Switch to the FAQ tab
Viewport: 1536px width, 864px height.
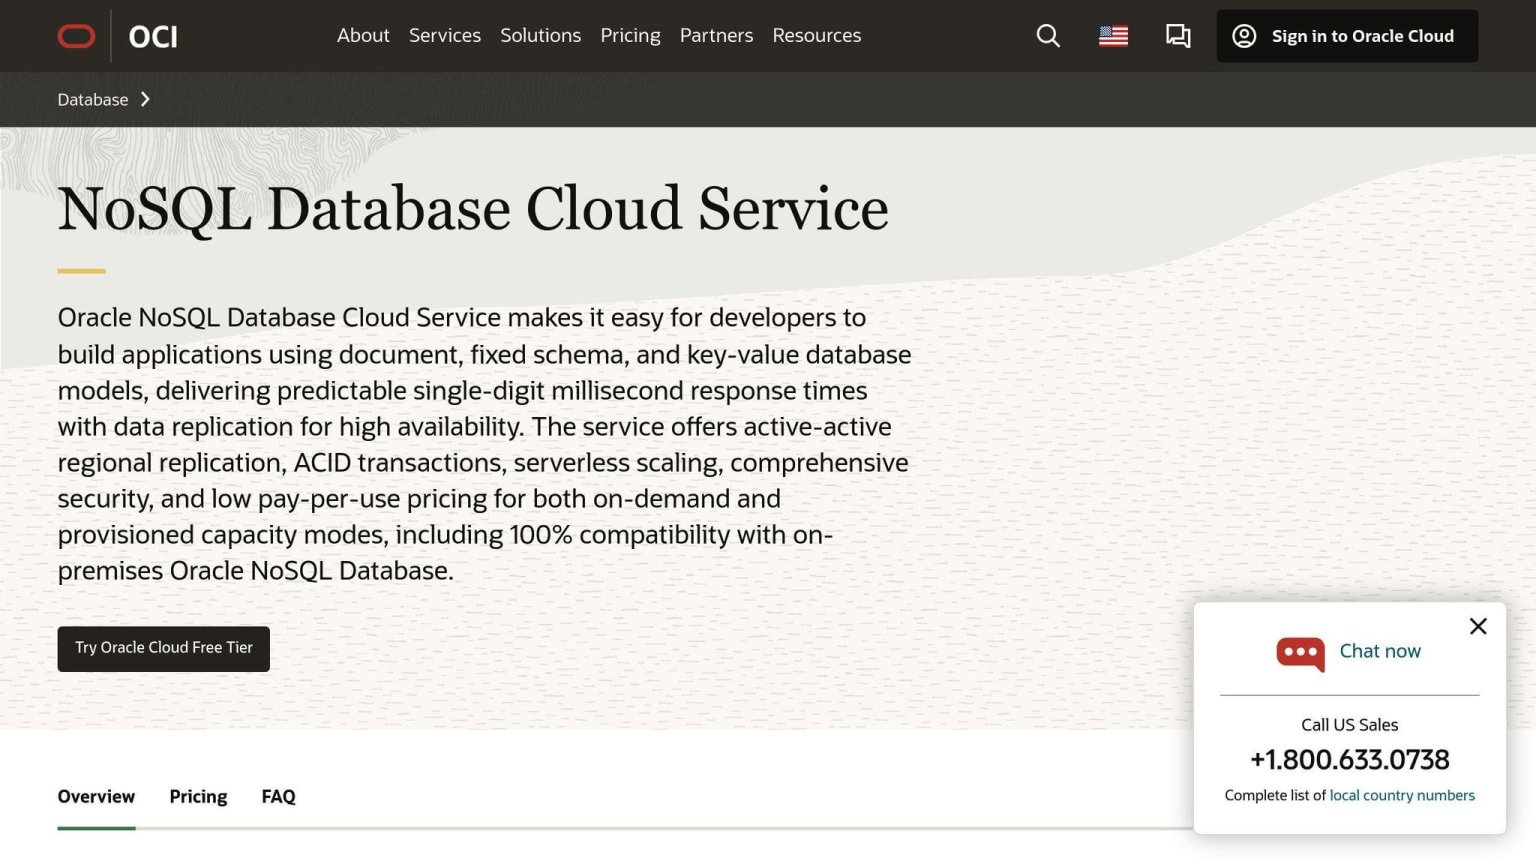click(x=278, y=796)
